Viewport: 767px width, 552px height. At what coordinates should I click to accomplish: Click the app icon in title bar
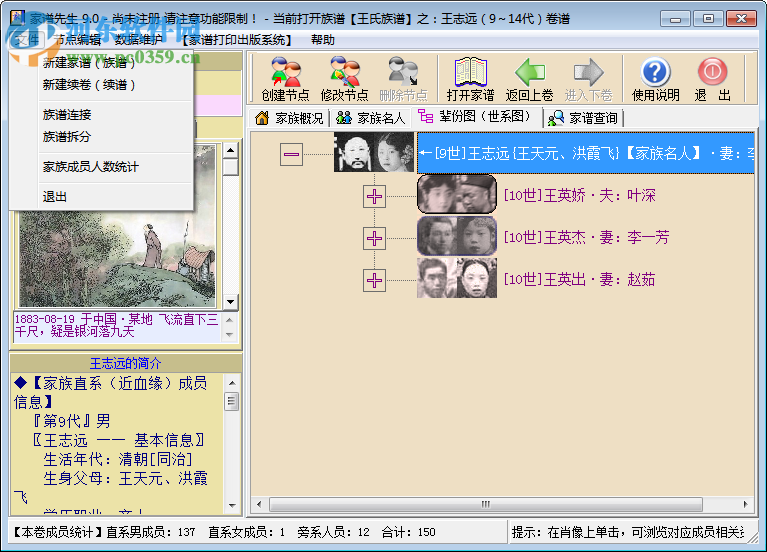(x=17, y=18)
